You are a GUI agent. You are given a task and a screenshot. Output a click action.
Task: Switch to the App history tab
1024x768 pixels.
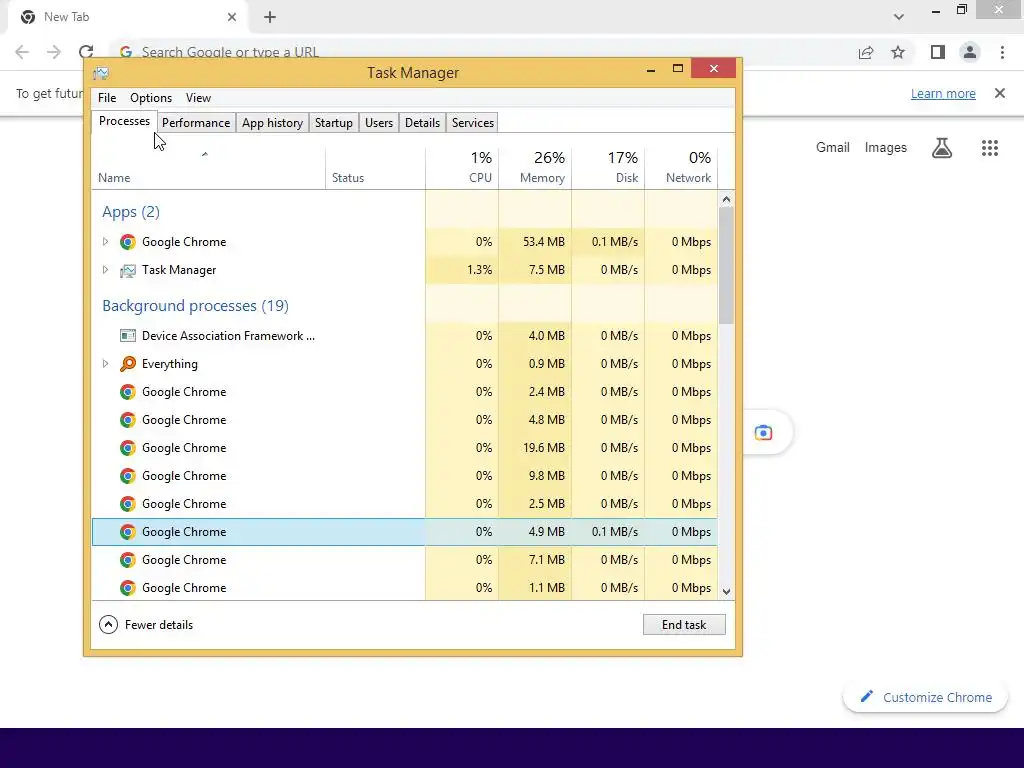coord(272,123)
